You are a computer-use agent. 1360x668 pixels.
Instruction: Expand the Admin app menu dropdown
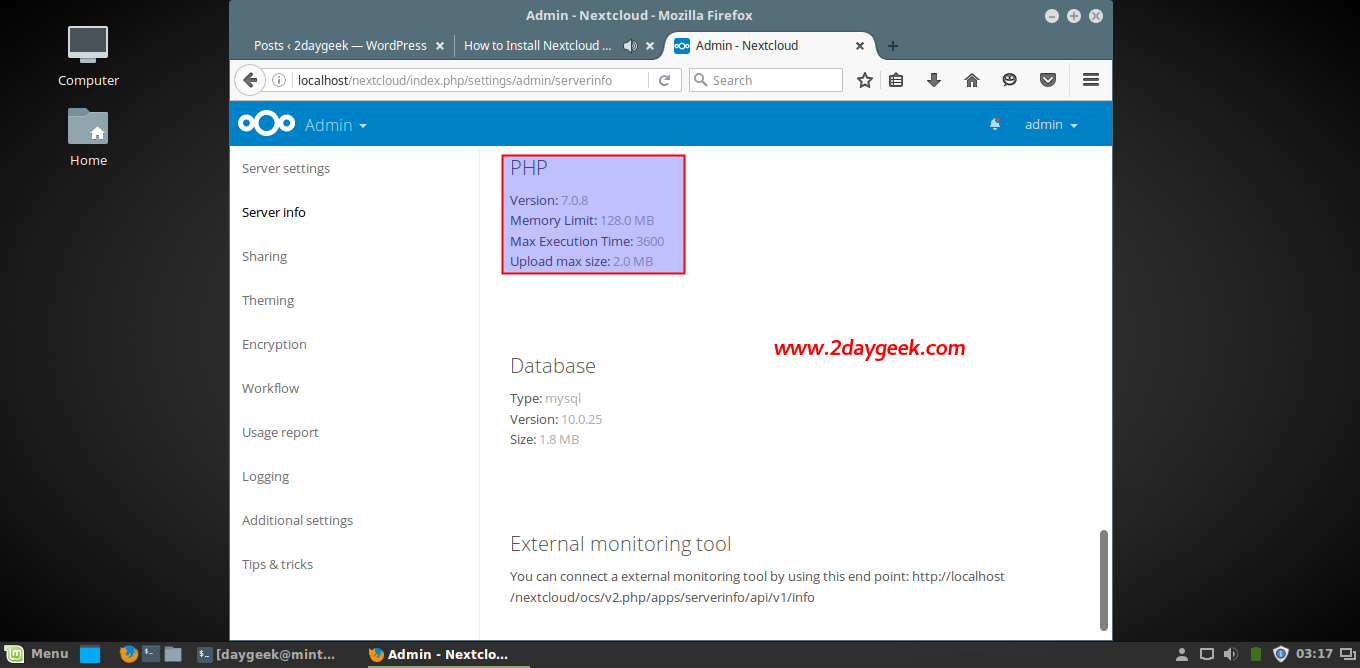(336, 125)
